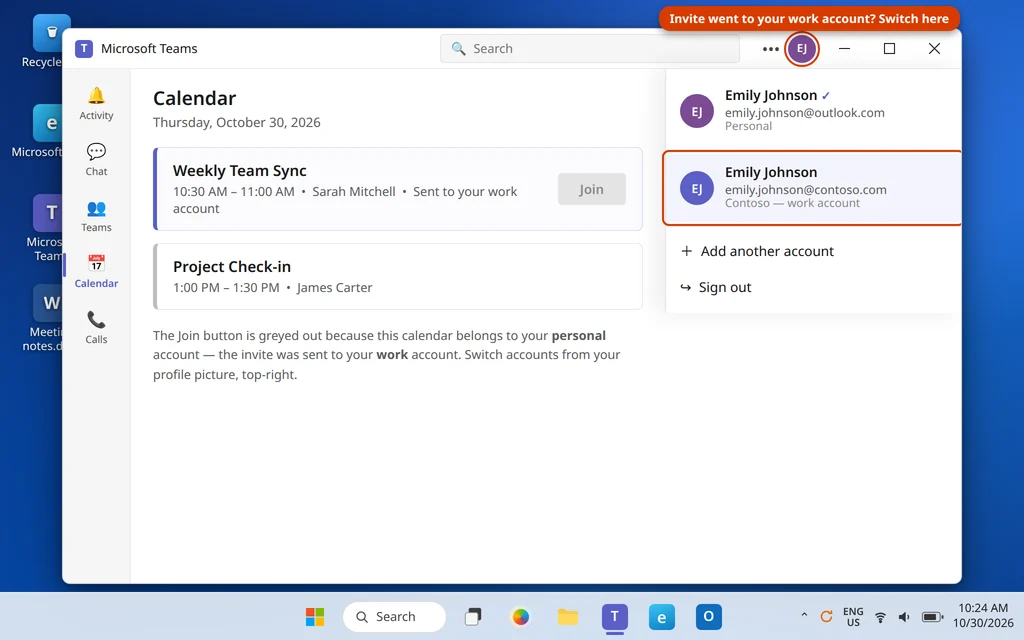Click the Microsoft Teams logo in title bar
The width and height of the screenshot is (1024, 640).
[x=84, y=48]
